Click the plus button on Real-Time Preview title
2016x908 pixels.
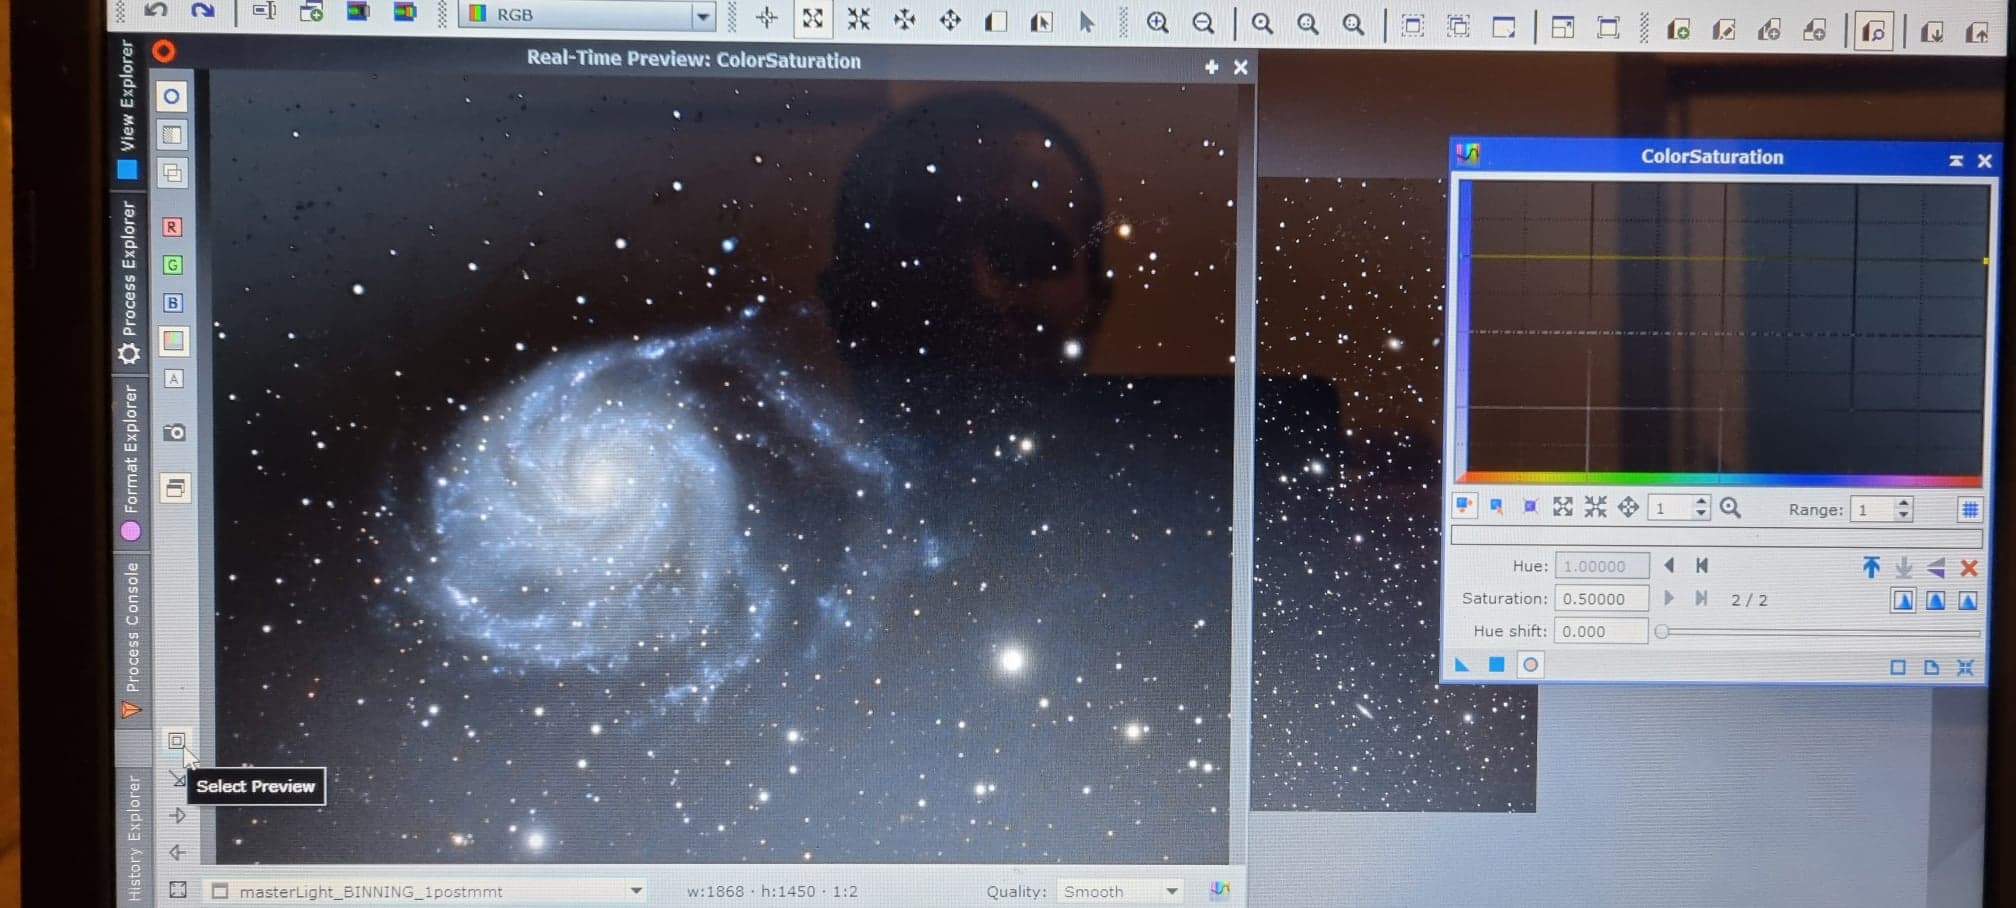1211,67
